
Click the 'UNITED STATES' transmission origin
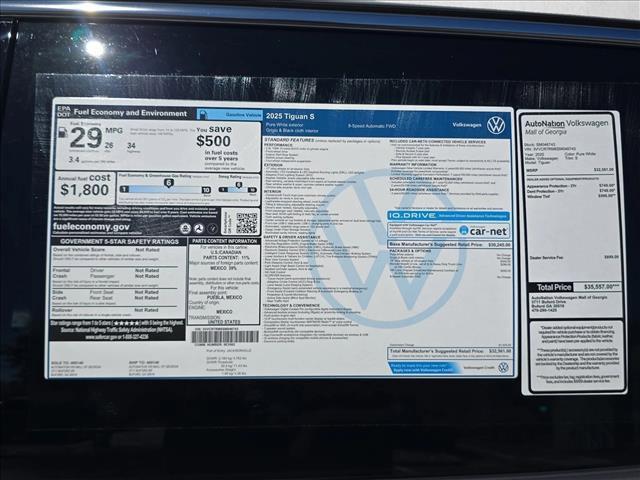[x=224, y=322]
